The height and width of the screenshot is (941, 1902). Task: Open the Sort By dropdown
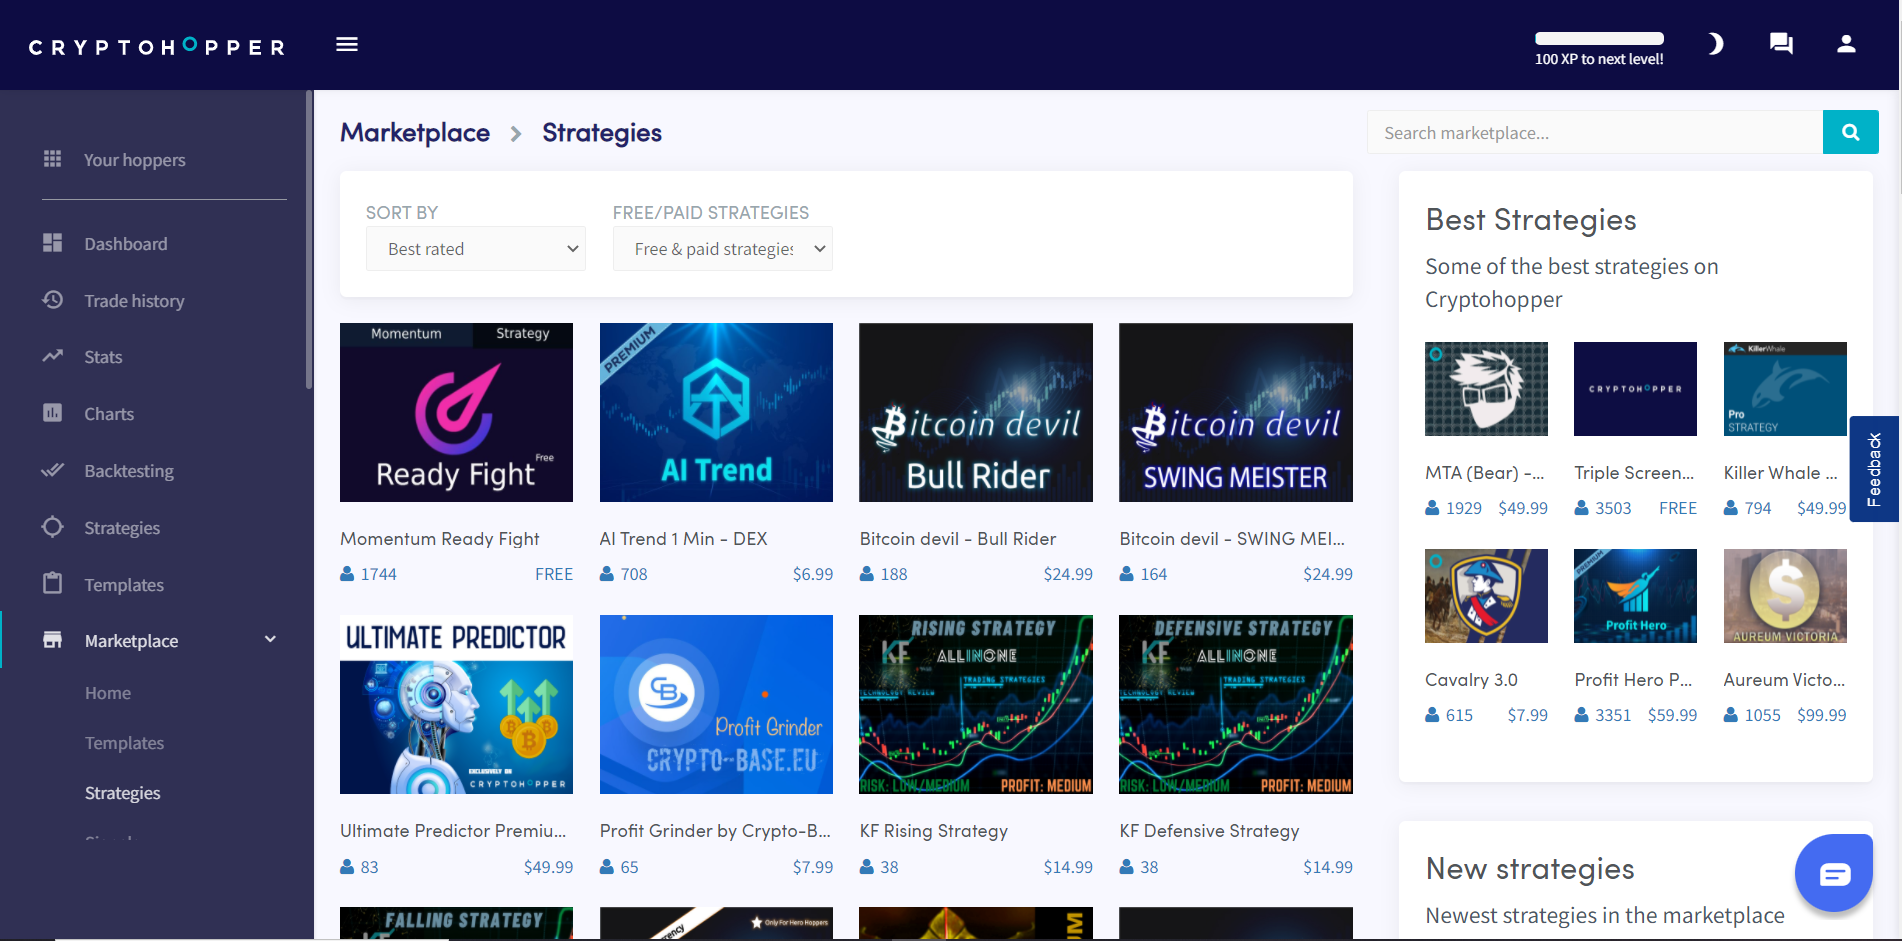point(476,249)
